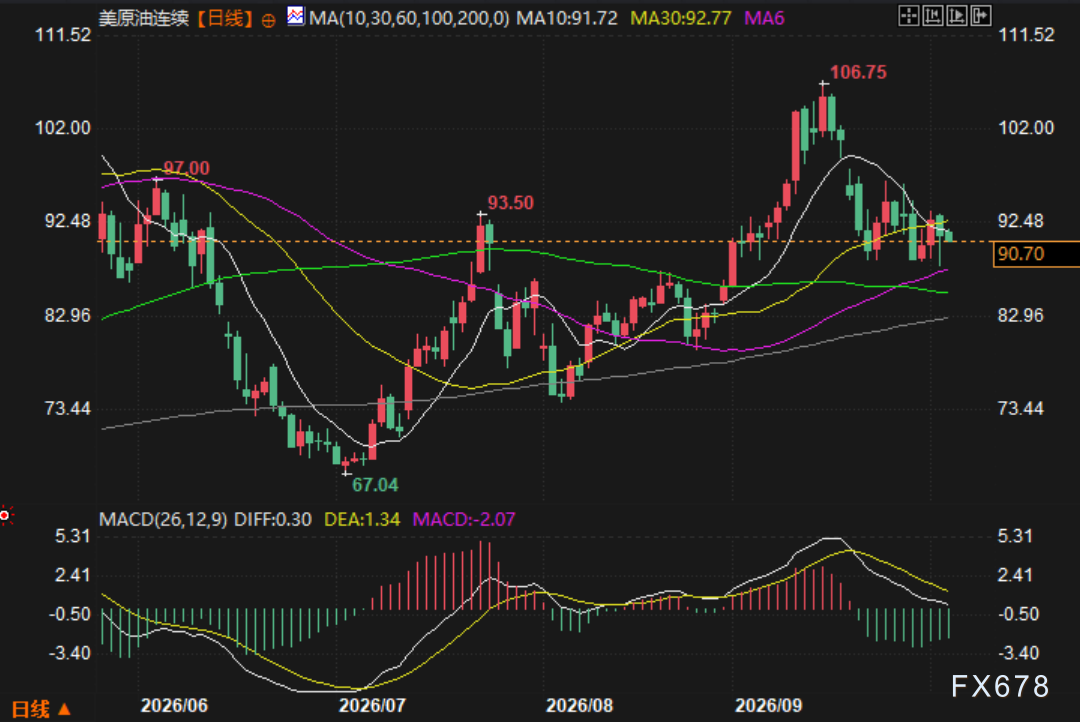
Task: Click the 2026/06 date axis label
Action: pos(174,705)
